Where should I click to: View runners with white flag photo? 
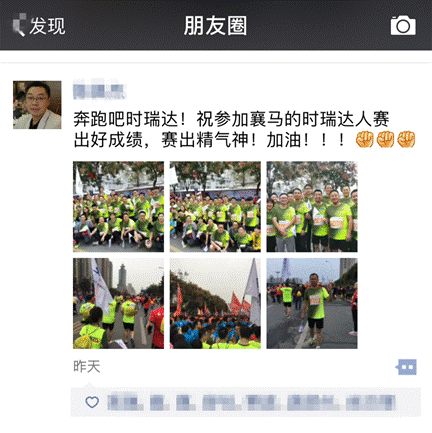coord(118,303)
